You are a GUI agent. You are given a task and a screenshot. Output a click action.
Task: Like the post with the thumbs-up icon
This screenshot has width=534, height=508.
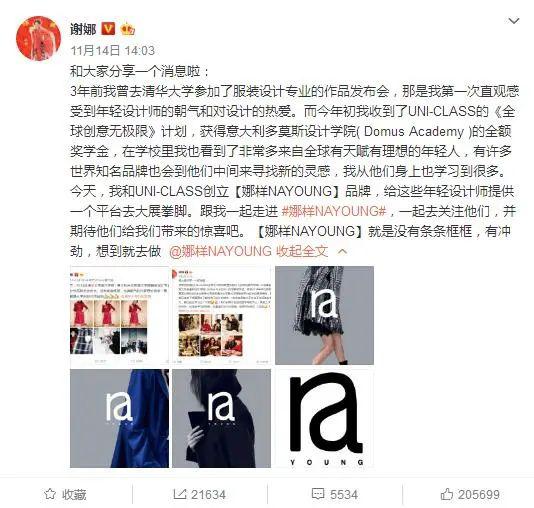pos(446,494)
